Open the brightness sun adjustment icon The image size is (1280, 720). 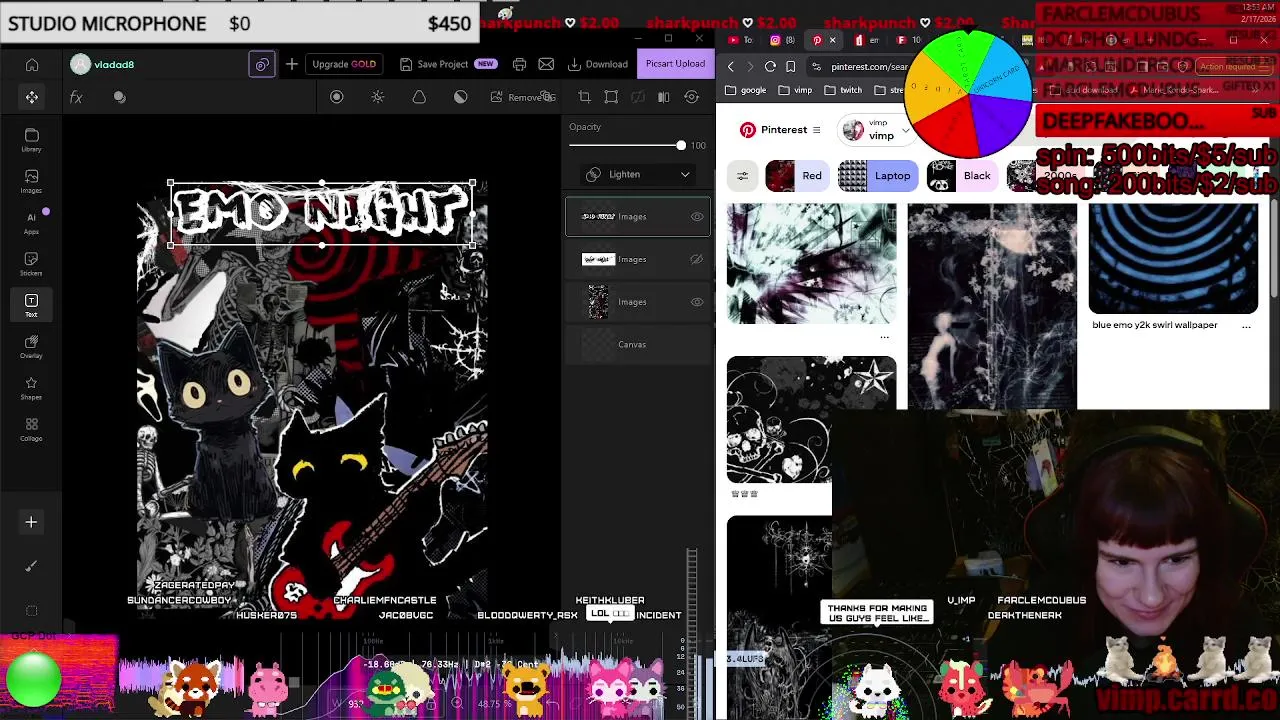click(378, 97)
